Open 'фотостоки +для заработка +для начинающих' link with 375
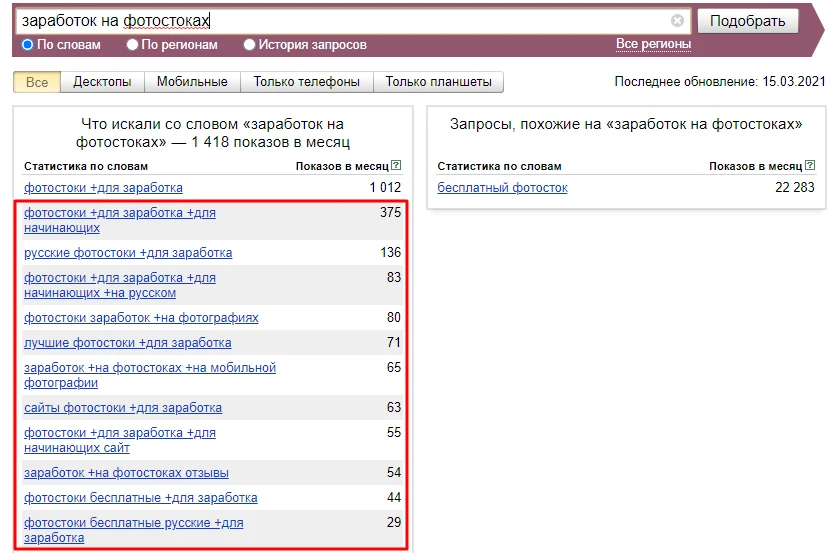The height and width of the screenshot is (553, 837). (x=120, y=220)
